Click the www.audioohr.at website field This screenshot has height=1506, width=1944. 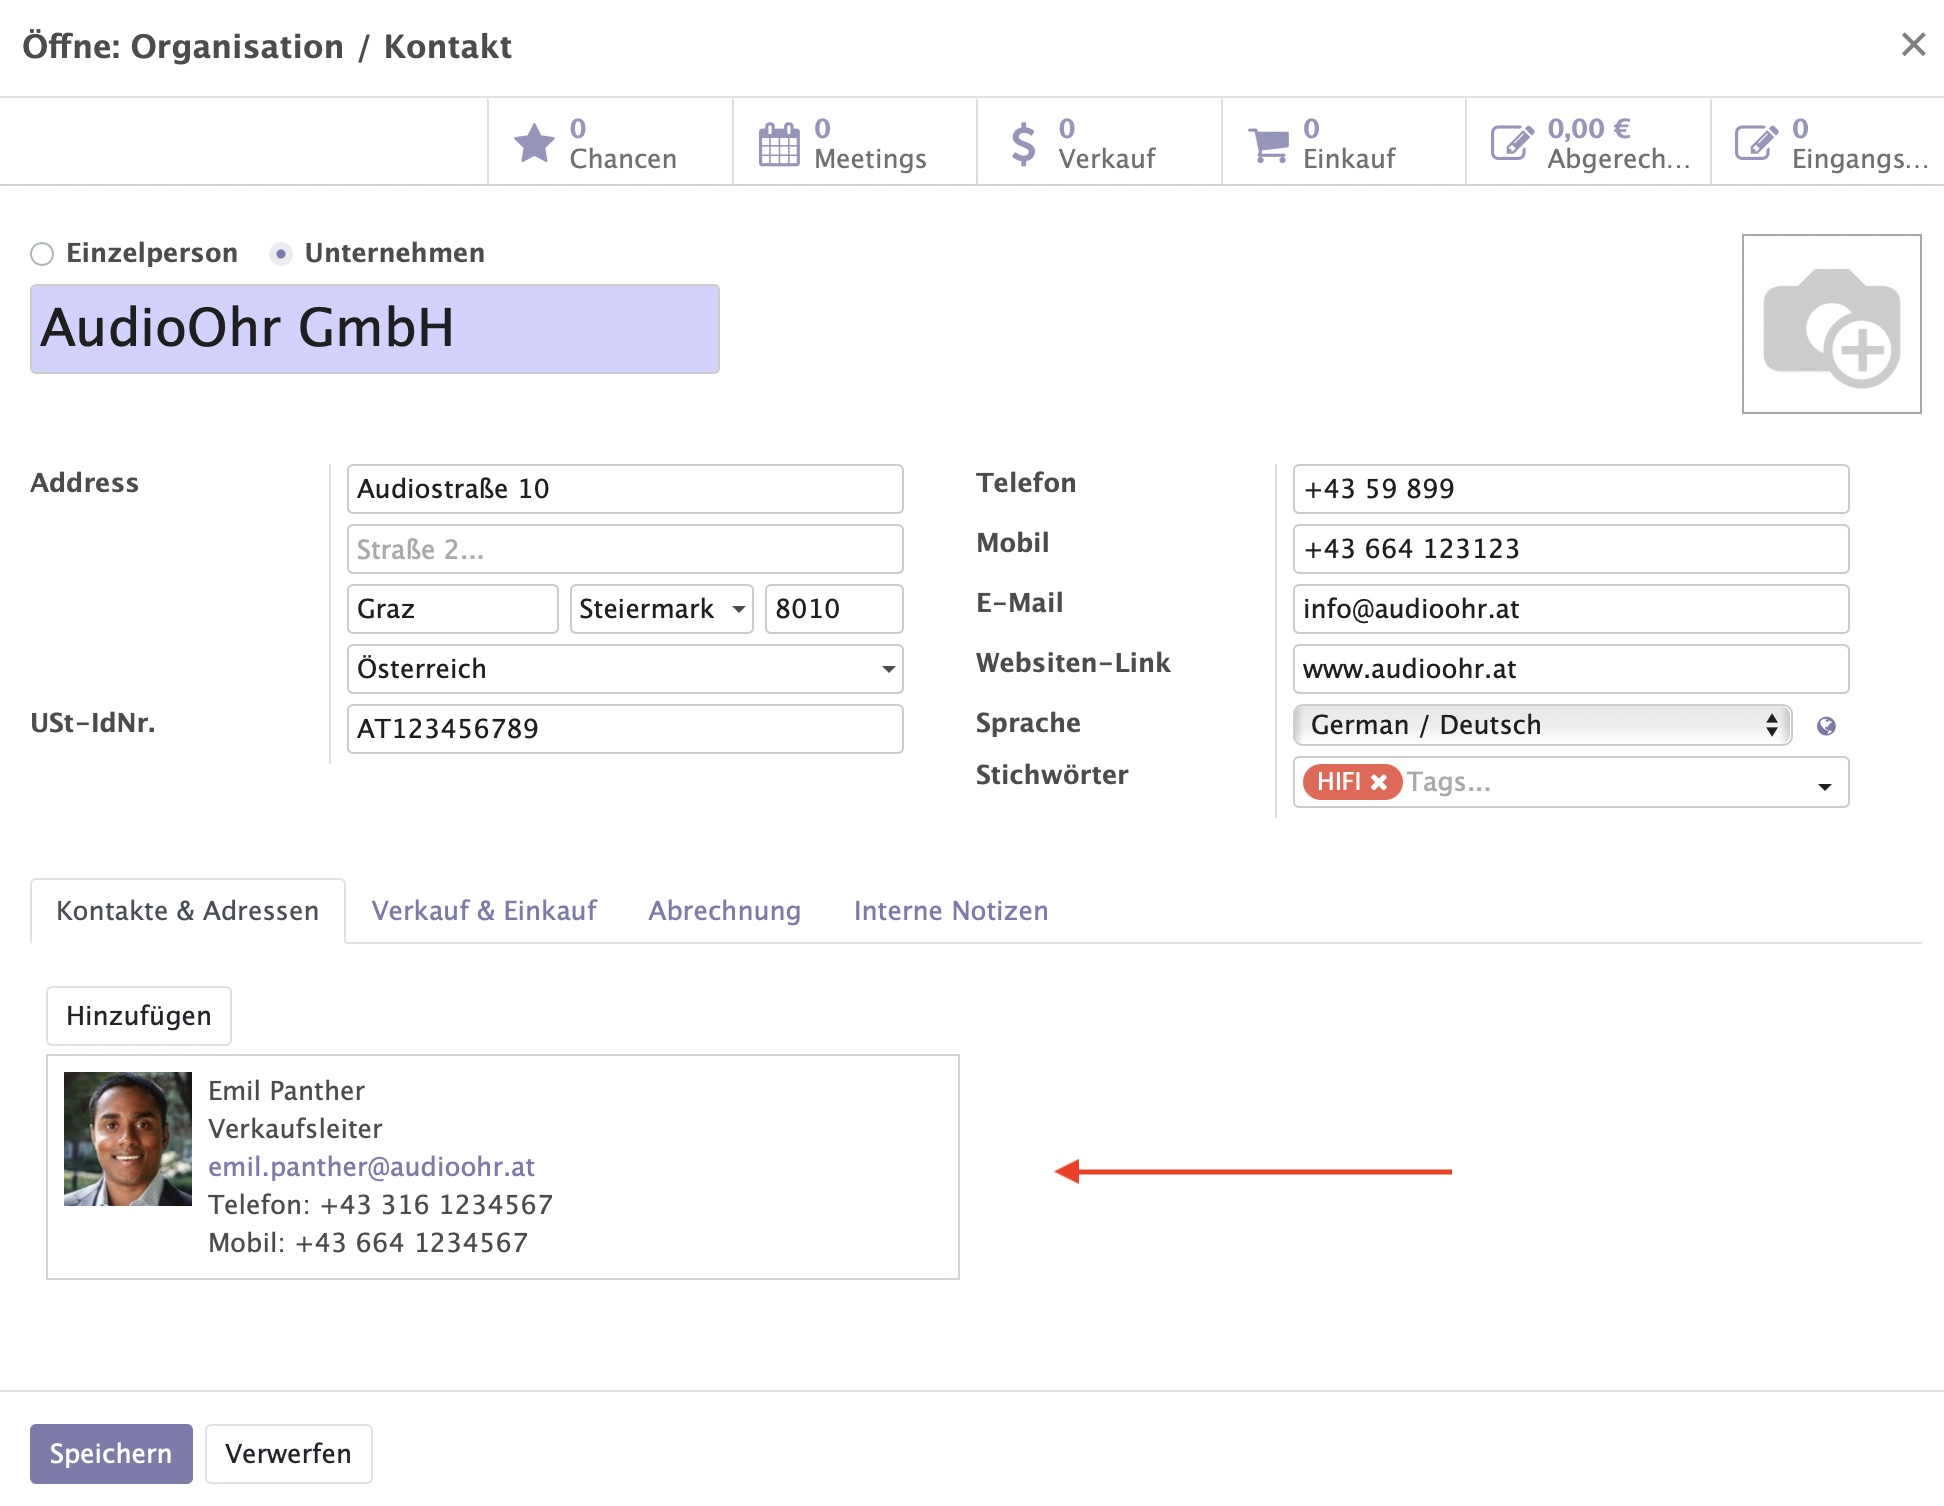(x=1571, y=669)
